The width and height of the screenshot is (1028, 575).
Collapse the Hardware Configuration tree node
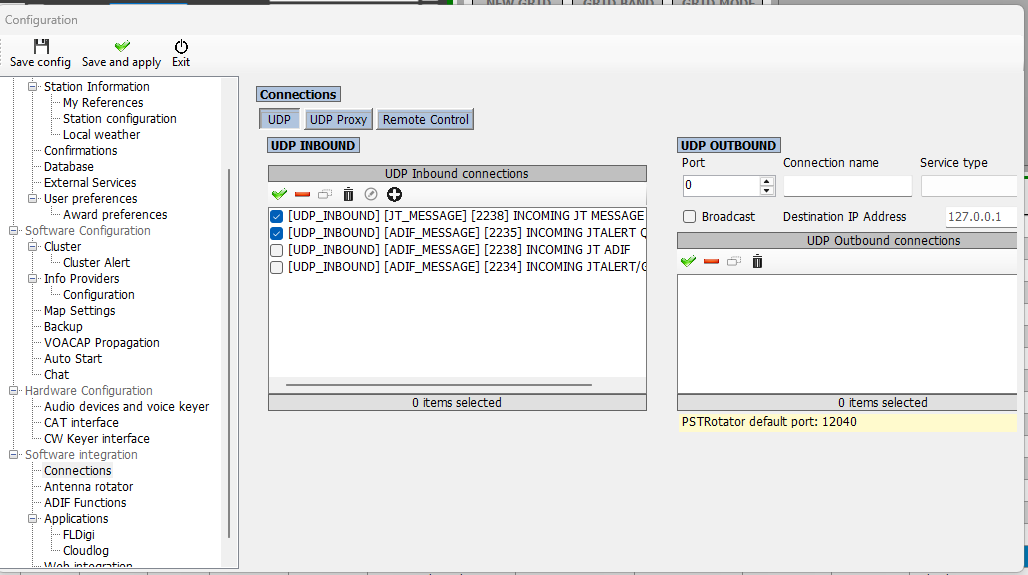[13, 391]
